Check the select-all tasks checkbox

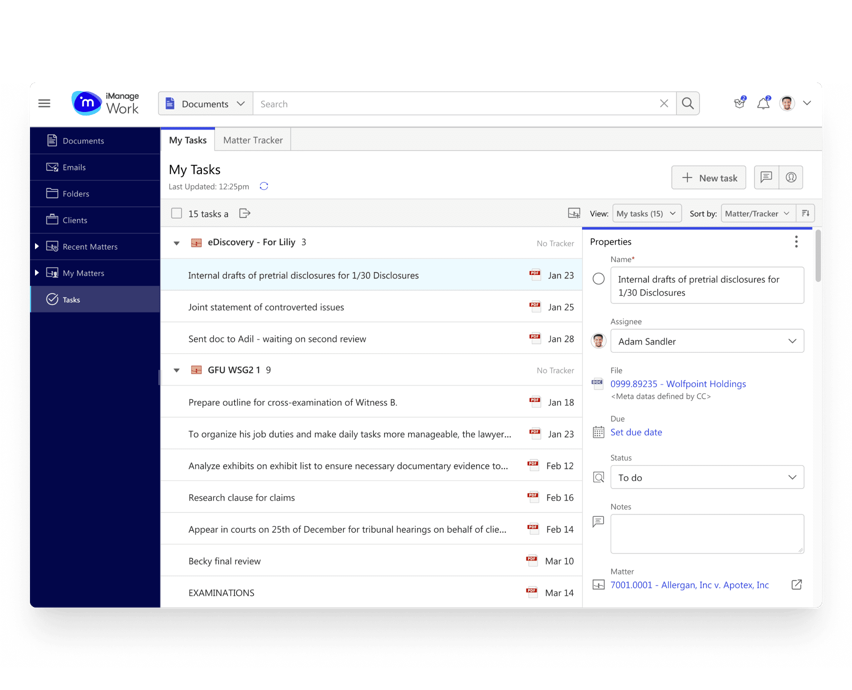click(177, 213)
